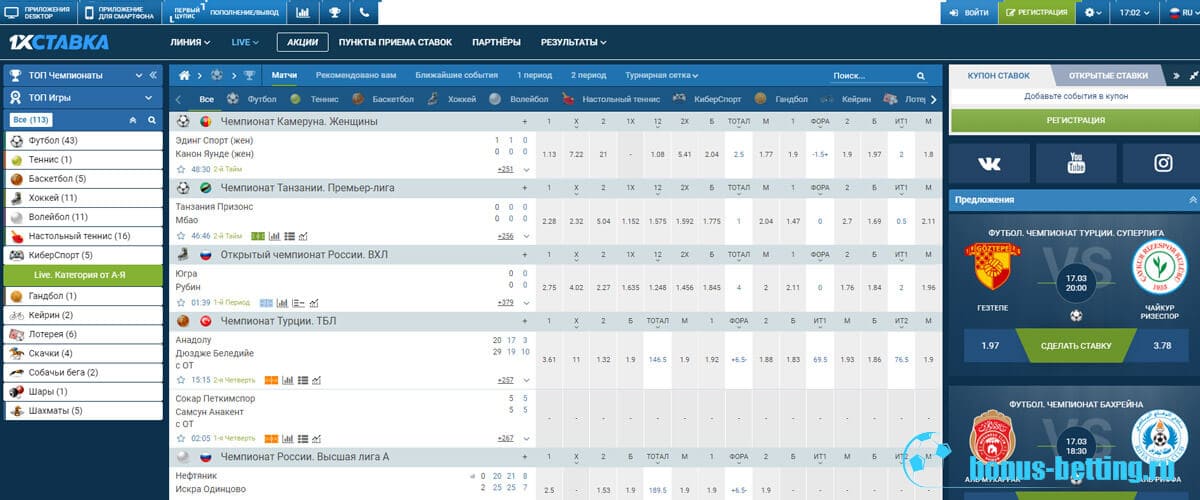The height and width of the screenshot is (500, 1200).
Task: Switch to the Матчи tab
Action: click(x=284, y=75)
